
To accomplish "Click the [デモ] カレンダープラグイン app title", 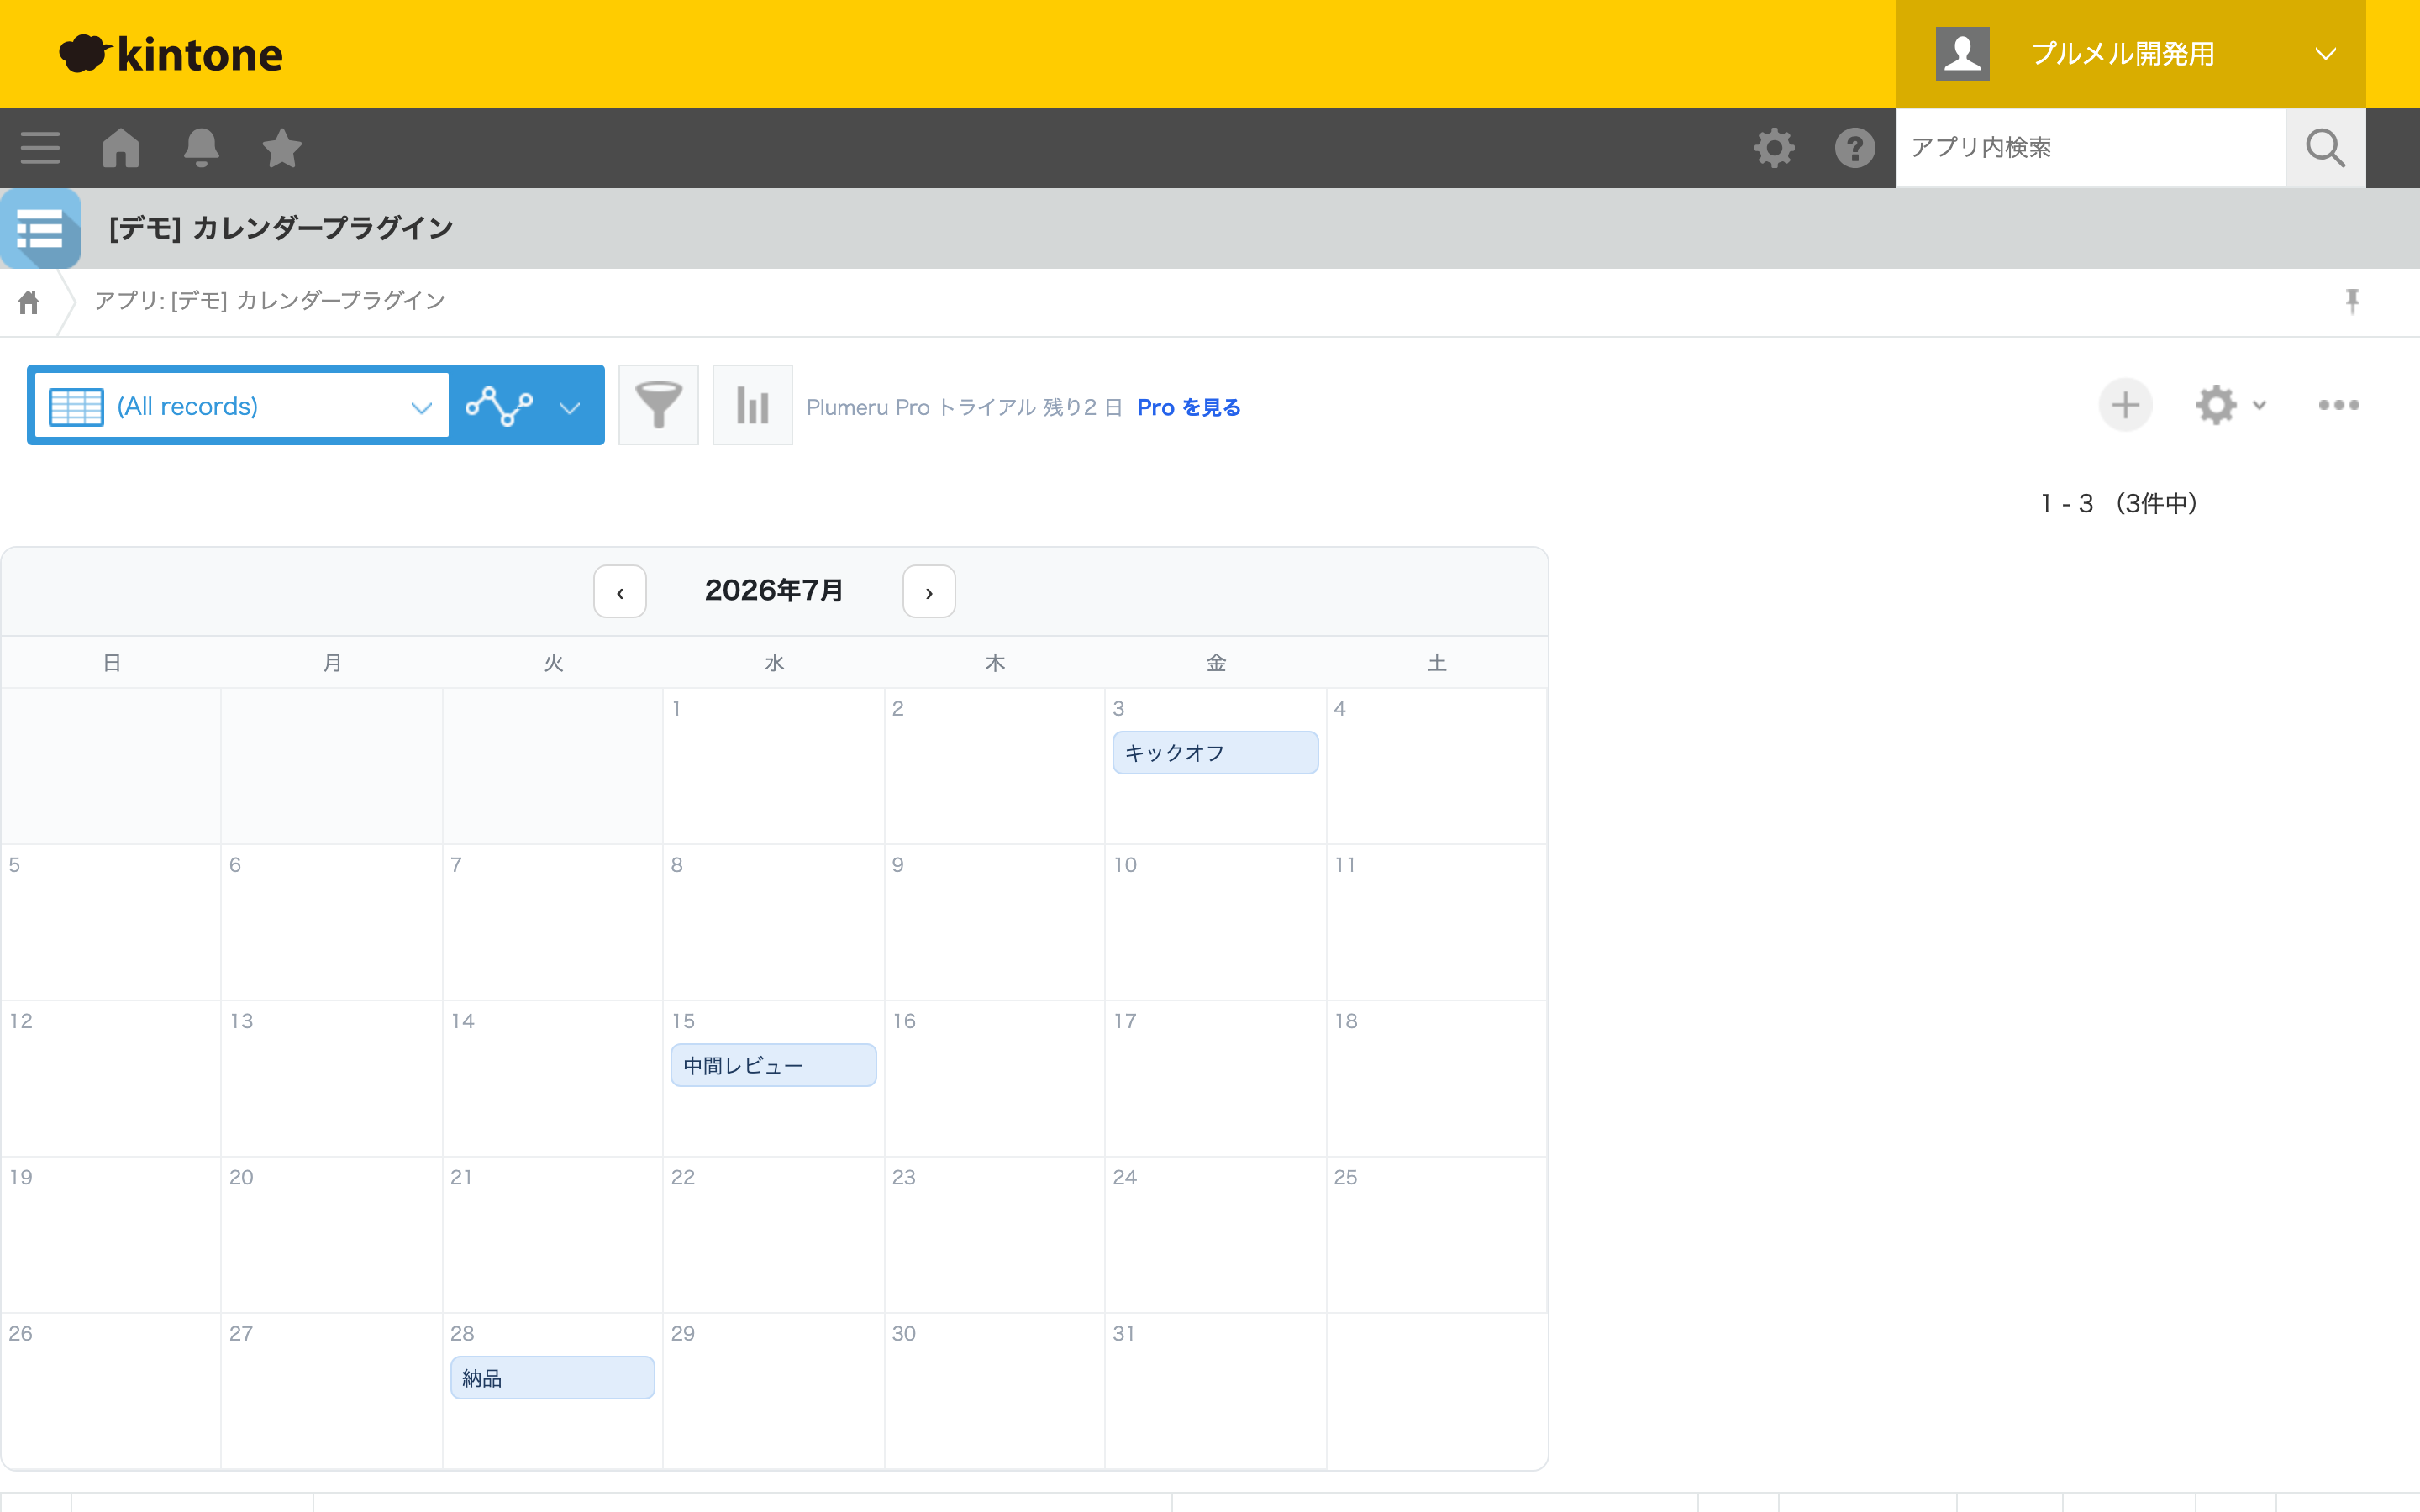I will click(x=281, y=229).
